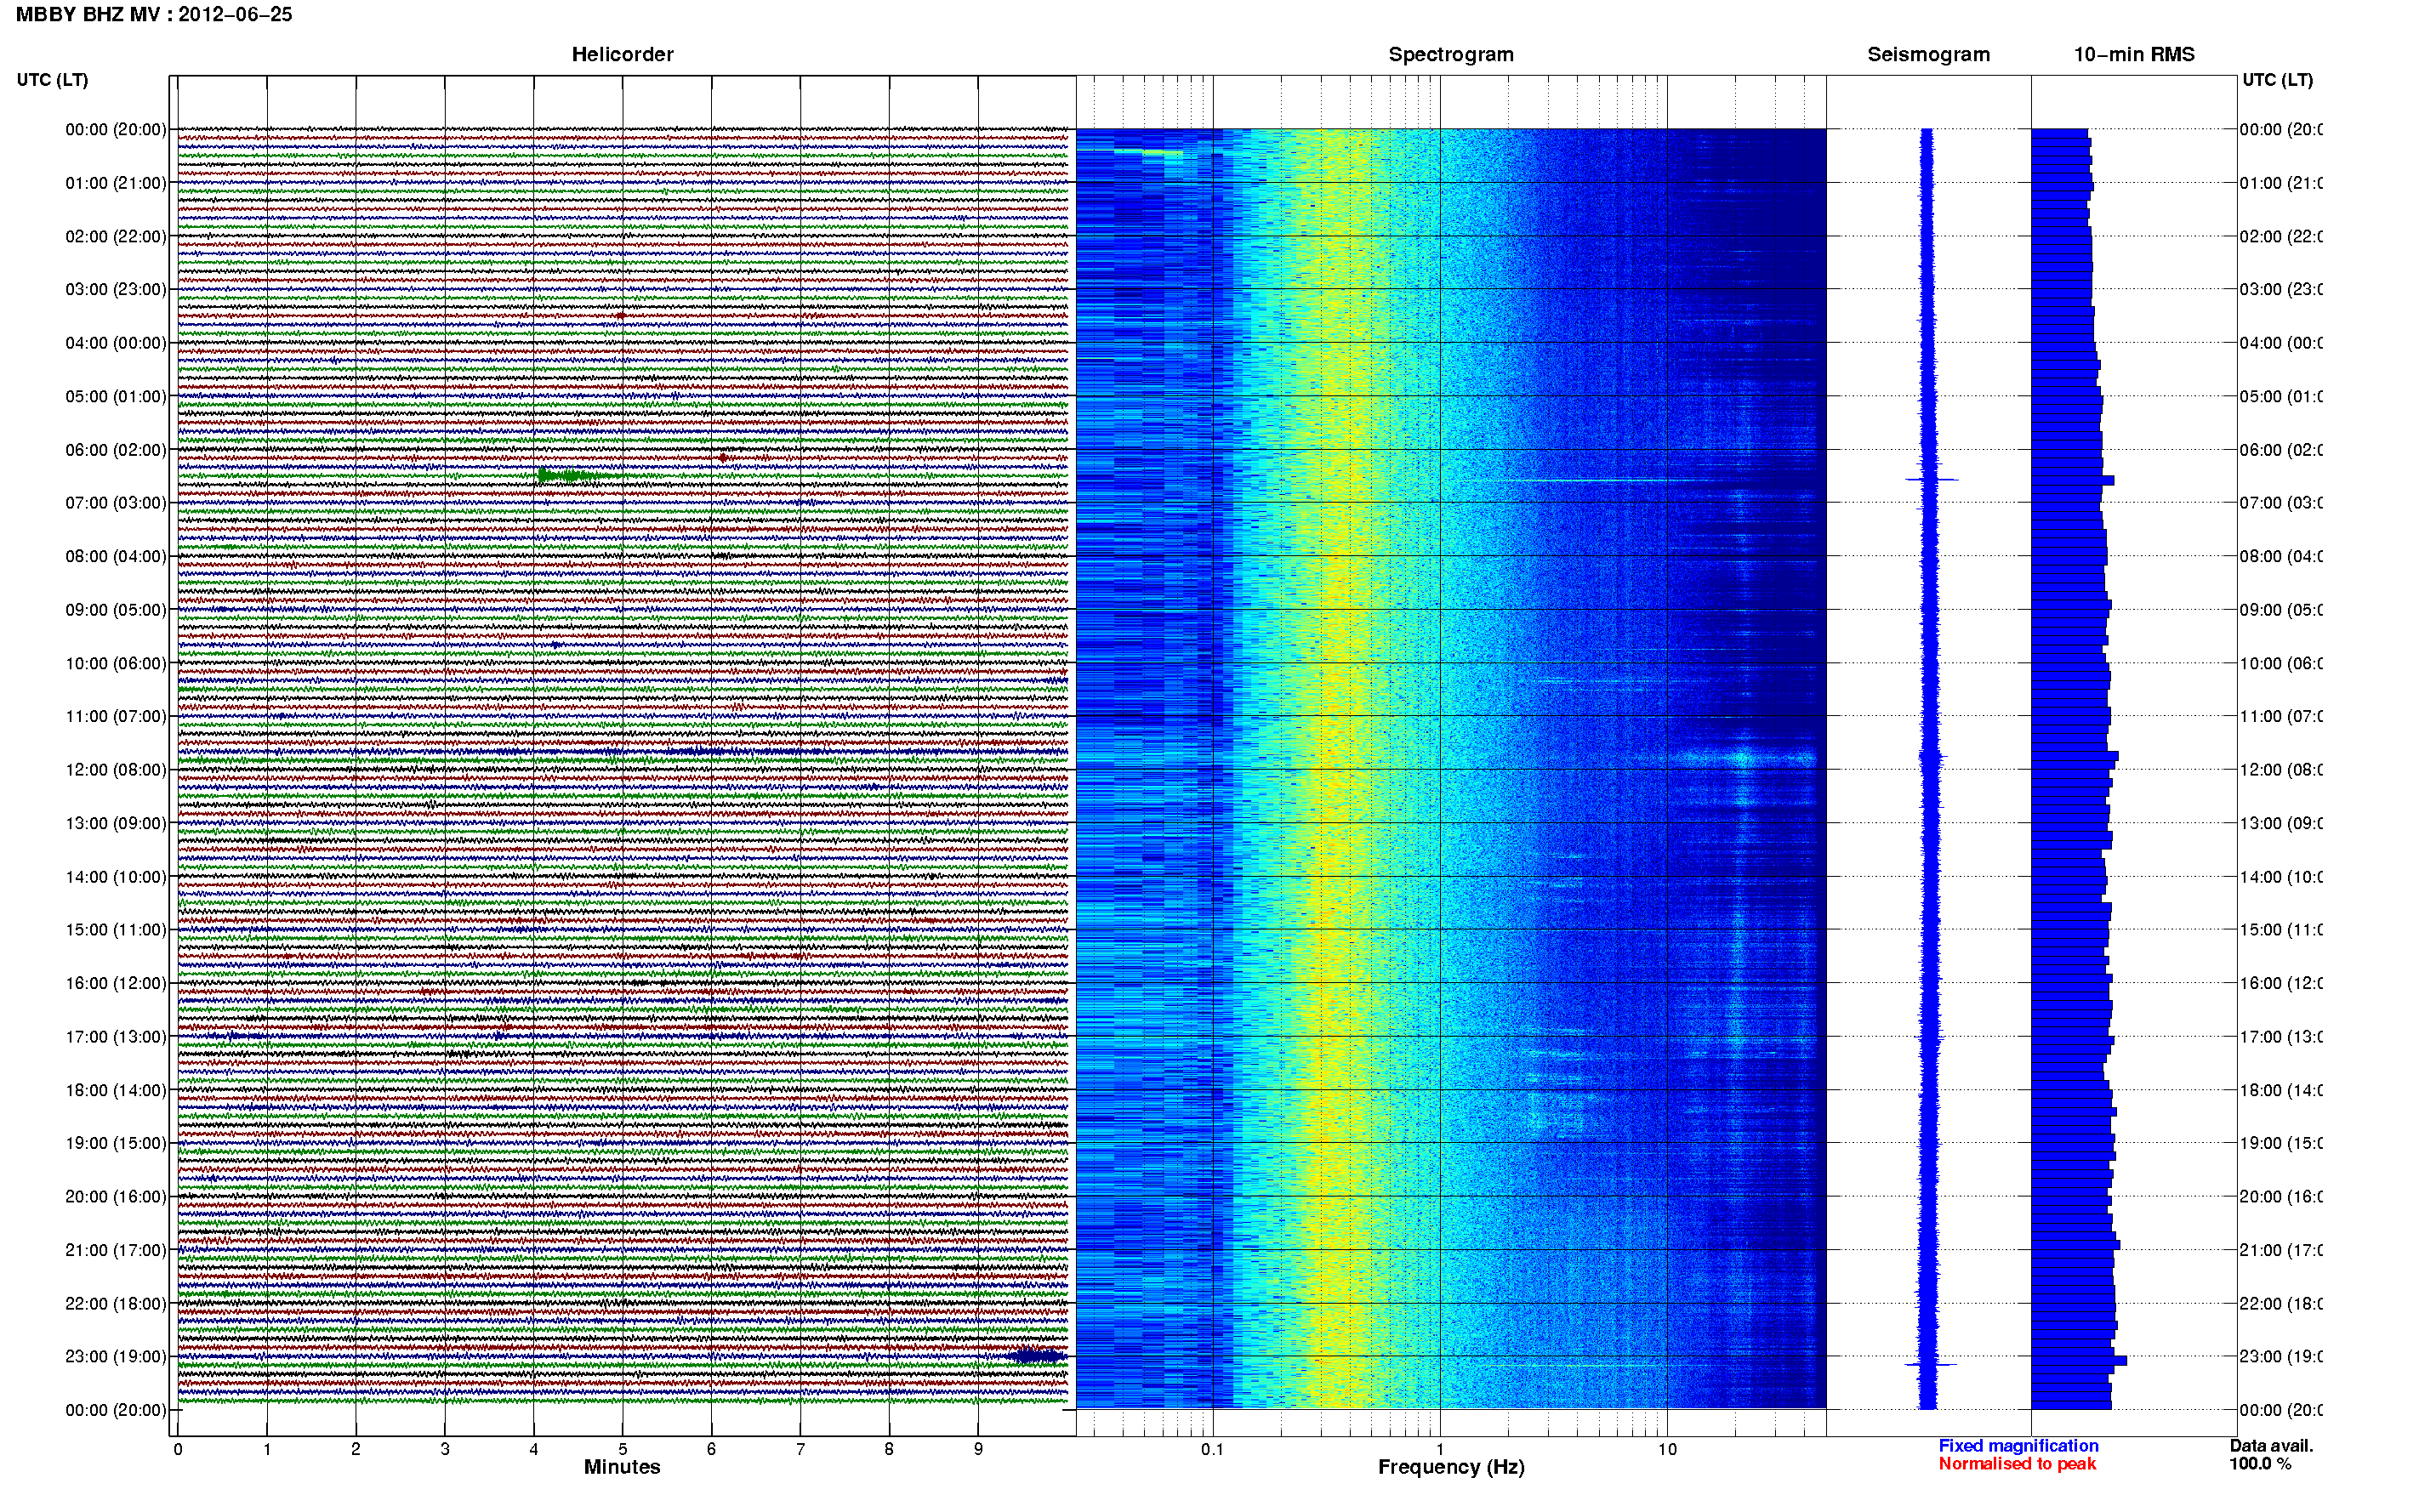Click the tallest RMS bar just after 23:00
This screenshot has height=1512, width=2419.
tap(2079, 1361)
